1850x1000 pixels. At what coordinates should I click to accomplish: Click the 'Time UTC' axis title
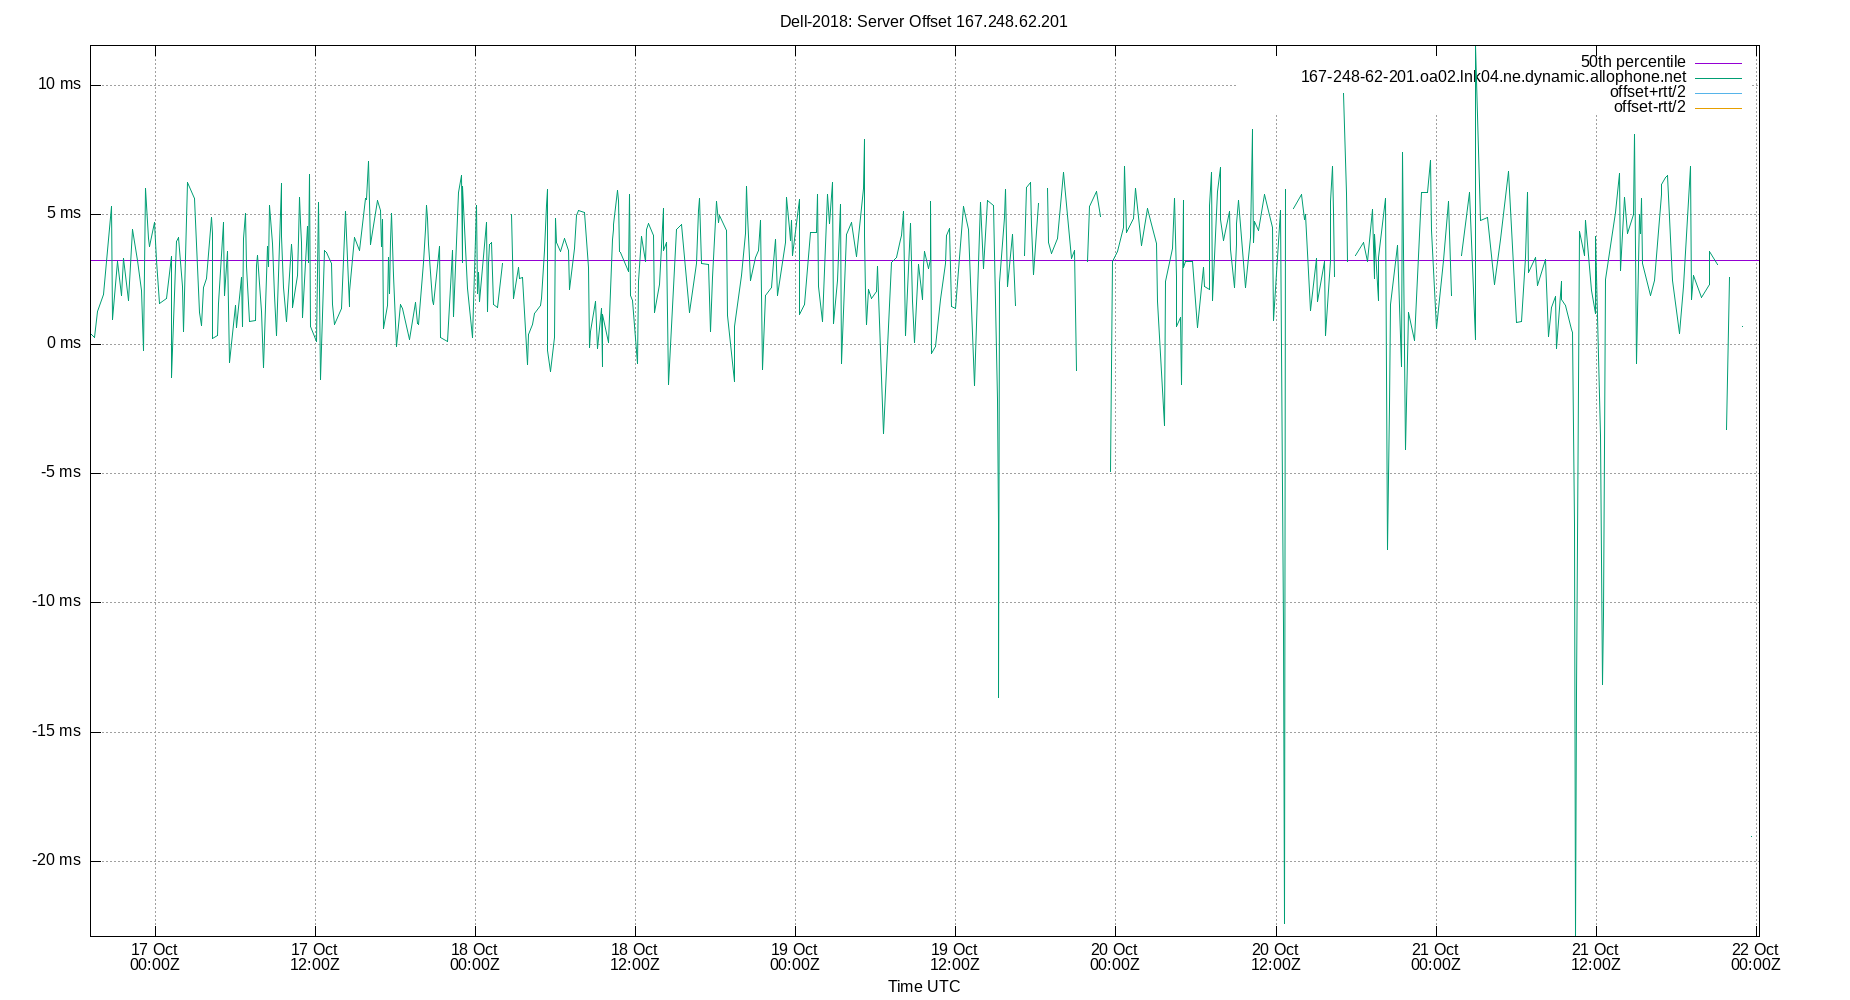click(923, 987)
